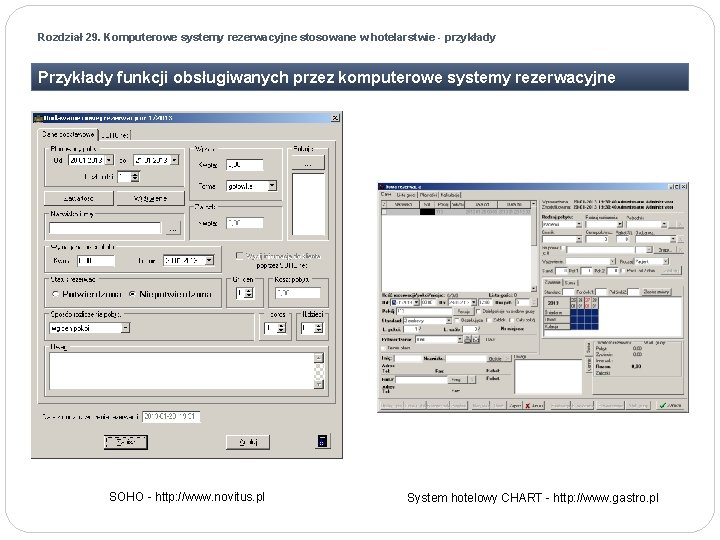The height and width of the screenshot is (540, 720).
Task: Click the reservation list scrollbar in CHART
Action: [534, 246]
